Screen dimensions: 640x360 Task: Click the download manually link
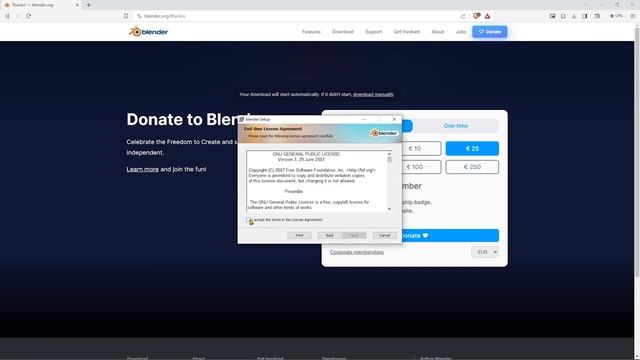[x=373, y=94]
